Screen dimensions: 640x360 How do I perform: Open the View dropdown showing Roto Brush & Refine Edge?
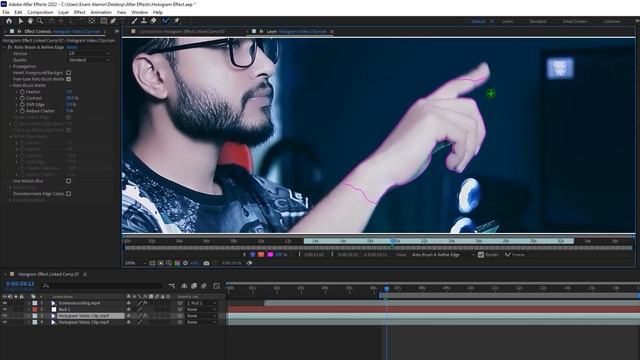click(443, 255)
